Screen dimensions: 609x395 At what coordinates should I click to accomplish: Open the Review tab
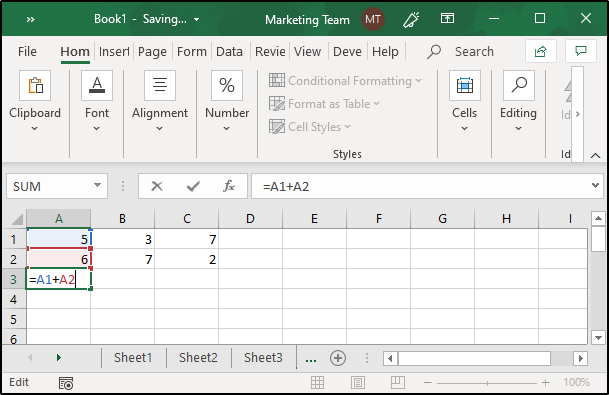[x=270, y=51]
